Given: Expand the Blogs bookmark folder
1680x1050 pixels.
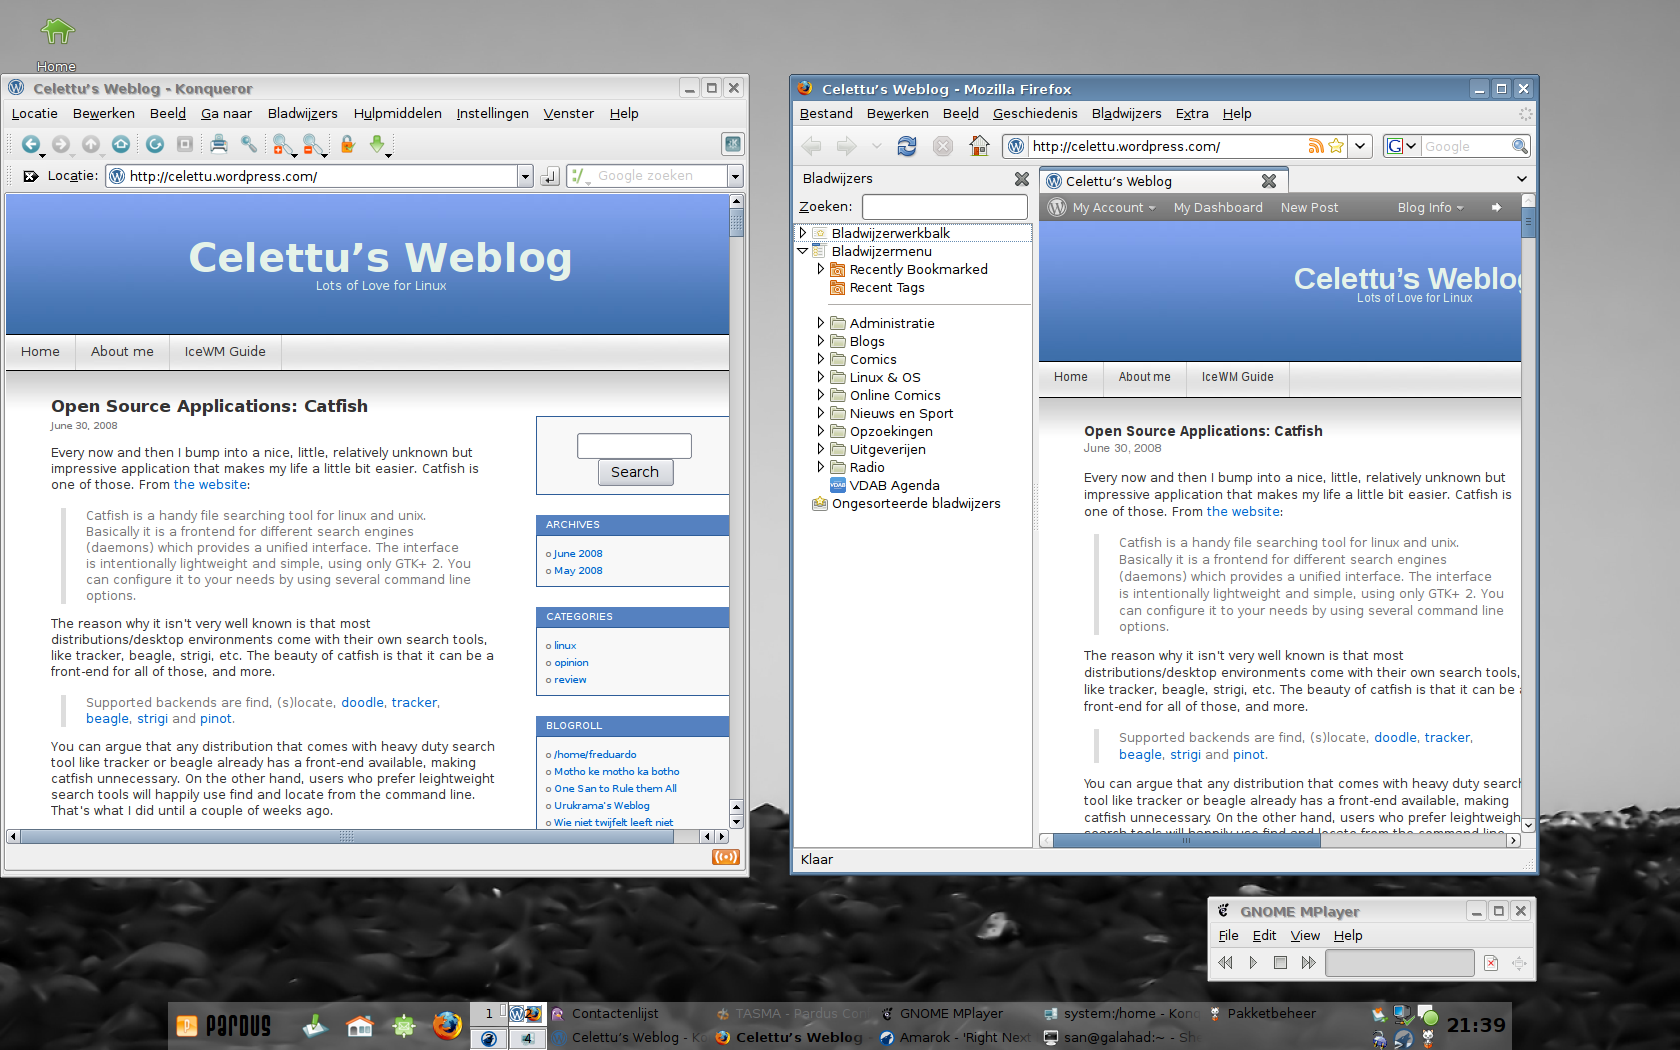Looking at the screenshot, I should pyautogui.click(x=820, y=341).
